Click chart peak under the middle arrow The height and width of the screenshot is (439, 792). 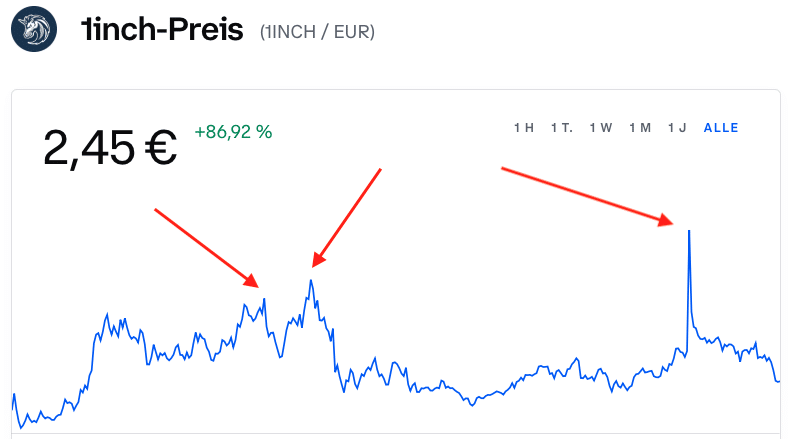pyautogui.click(x=311, y=280)
